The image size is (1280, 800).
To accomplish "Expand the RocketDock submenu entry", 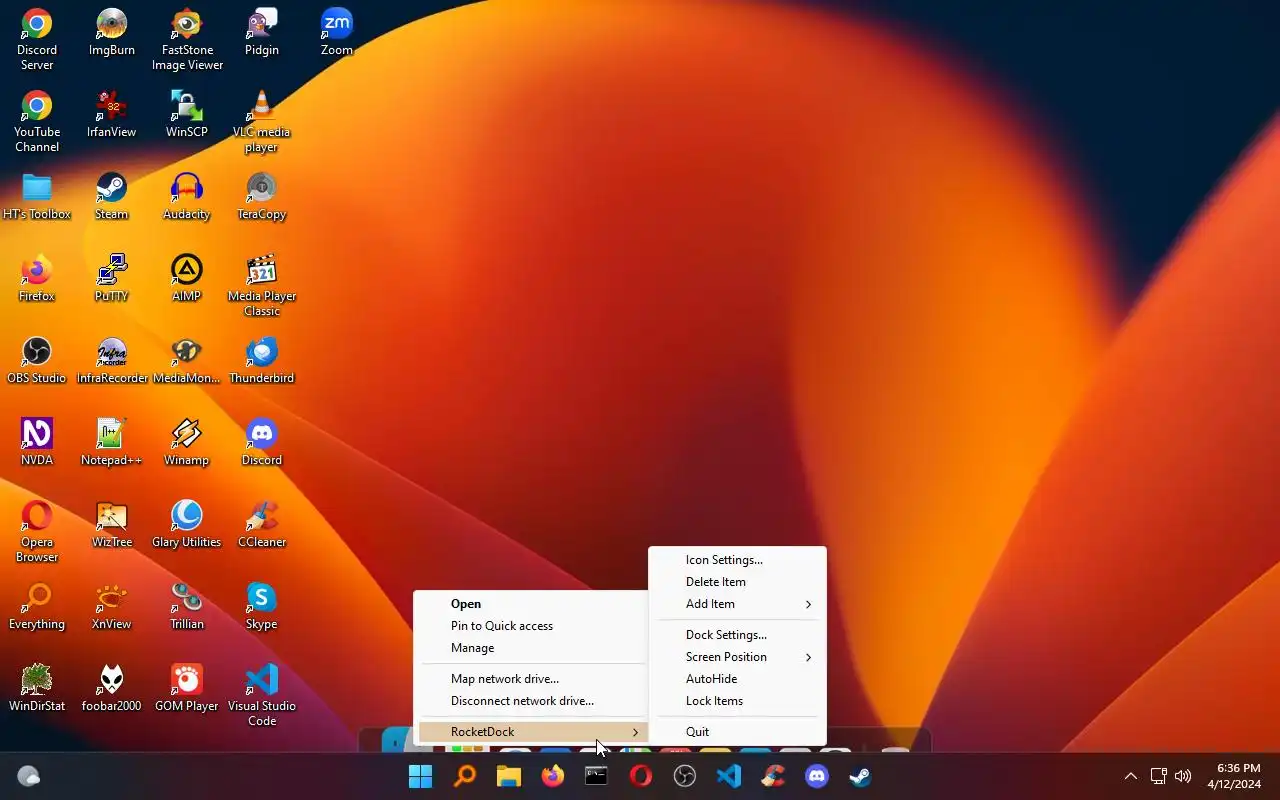I will click(532, 732).
